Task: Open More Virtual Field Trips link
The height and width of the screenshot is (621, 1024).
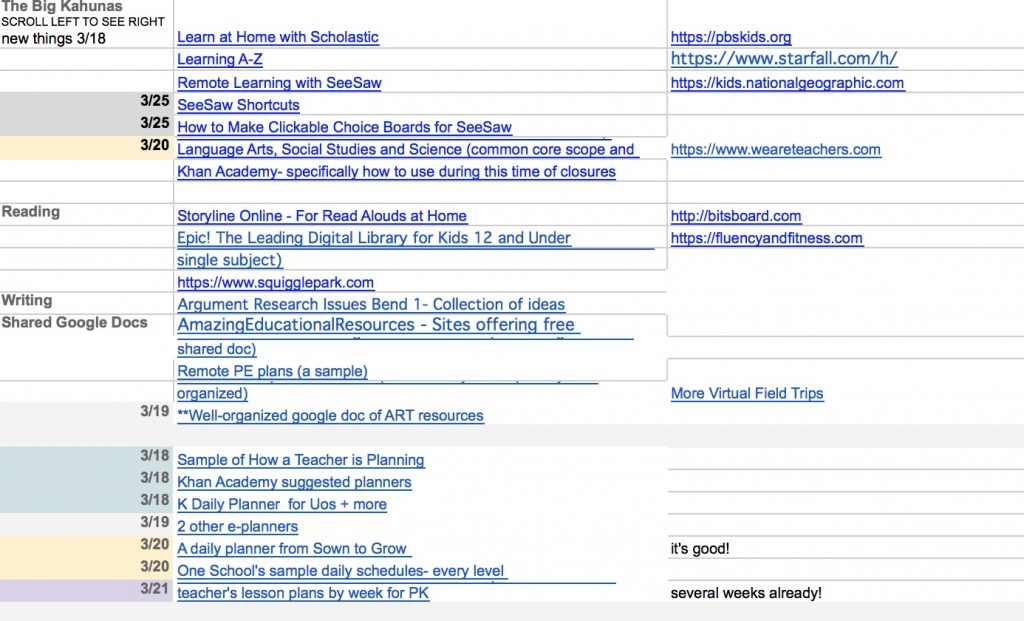Action: 746,394
